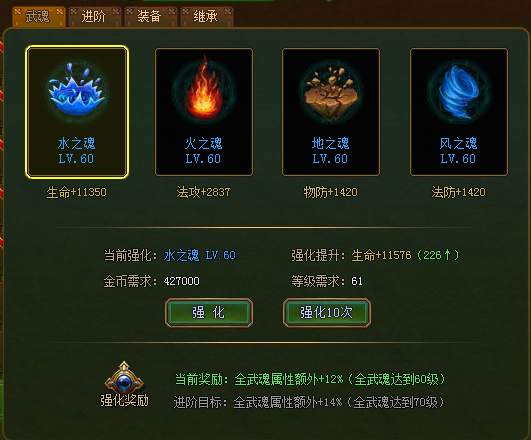Click the 当前奖励 green bonus text
This screenshot has height=440, width=531.
(x=310, y=379)
